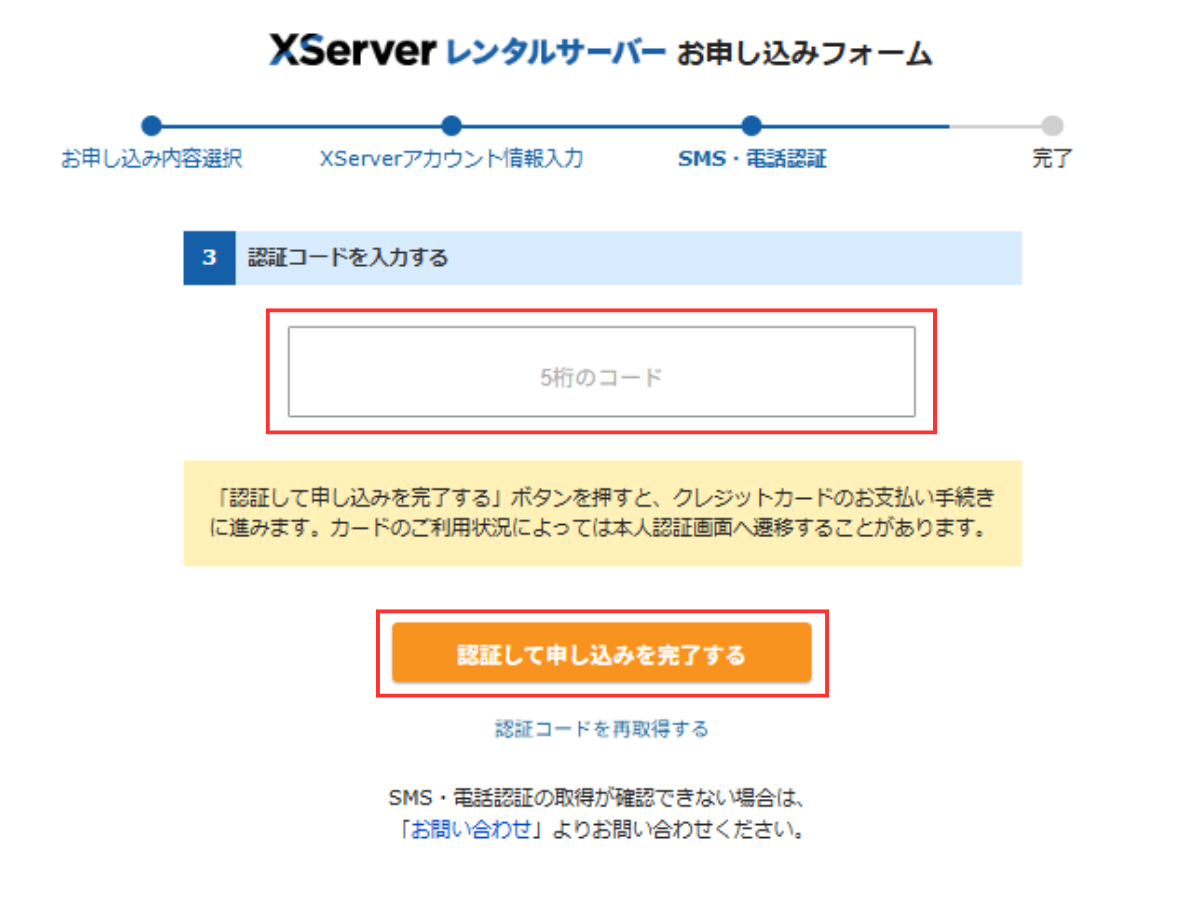The height and width of the screenshot is (900, 1200).
Task: Click the third step dot in progress bar
Action: 752,126
